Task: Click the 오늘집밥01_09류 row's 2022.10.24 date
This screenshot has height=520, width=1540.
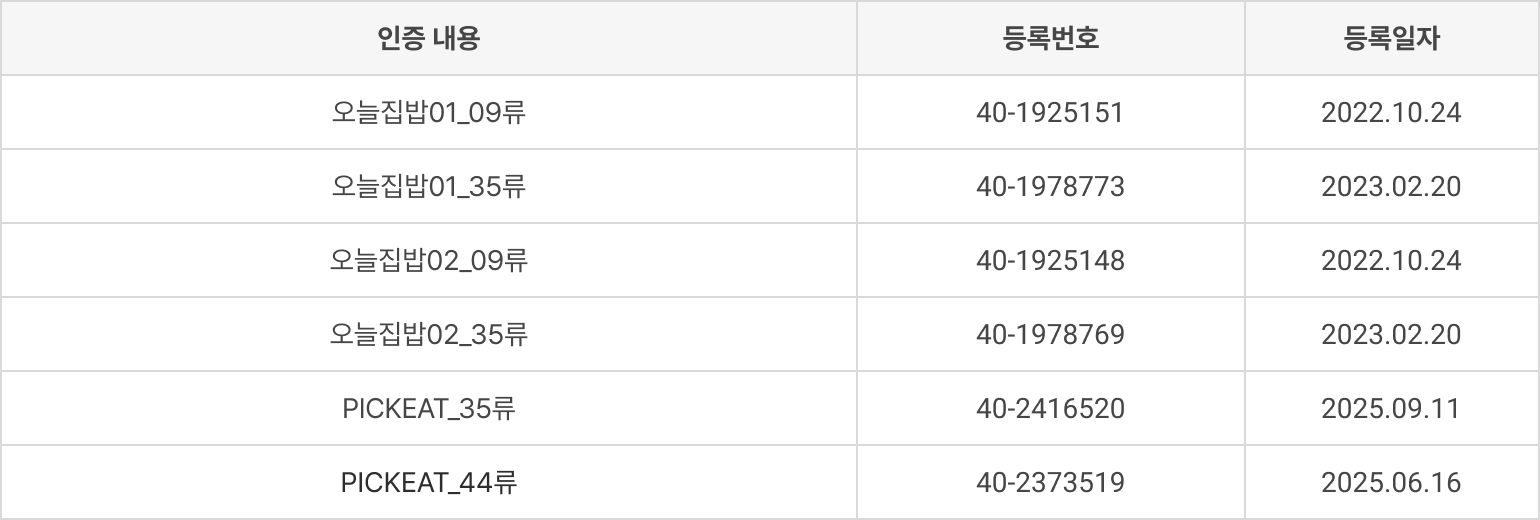Action: click(1391, 113)
